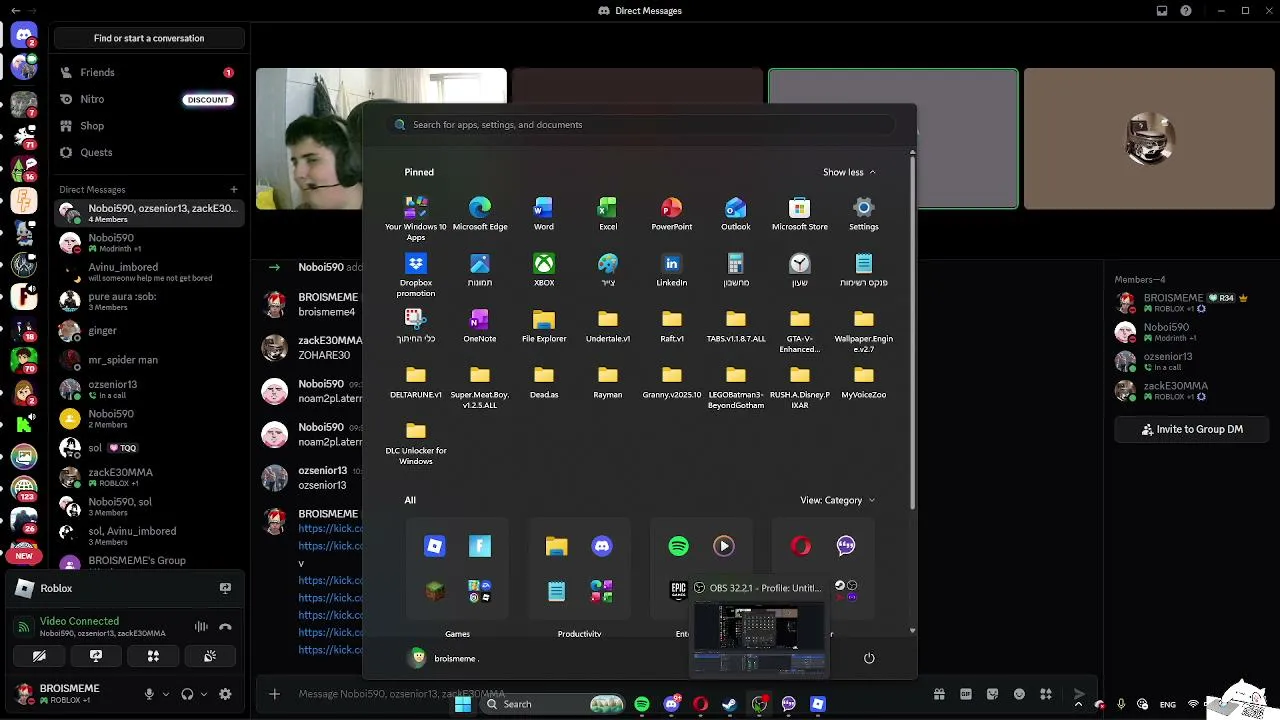Open the broismeme user account button
This screenshot has height=720, width=1280.
[444, 658]
